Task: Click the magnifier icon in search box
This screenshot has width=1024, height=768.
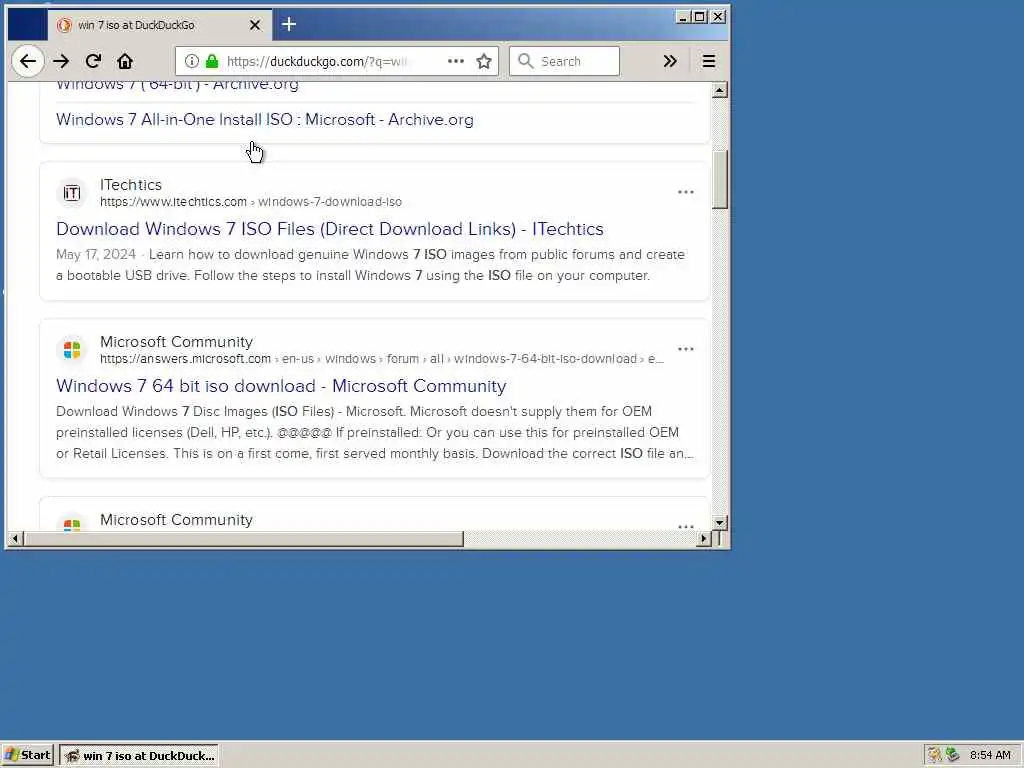Action: coord(525,61)
